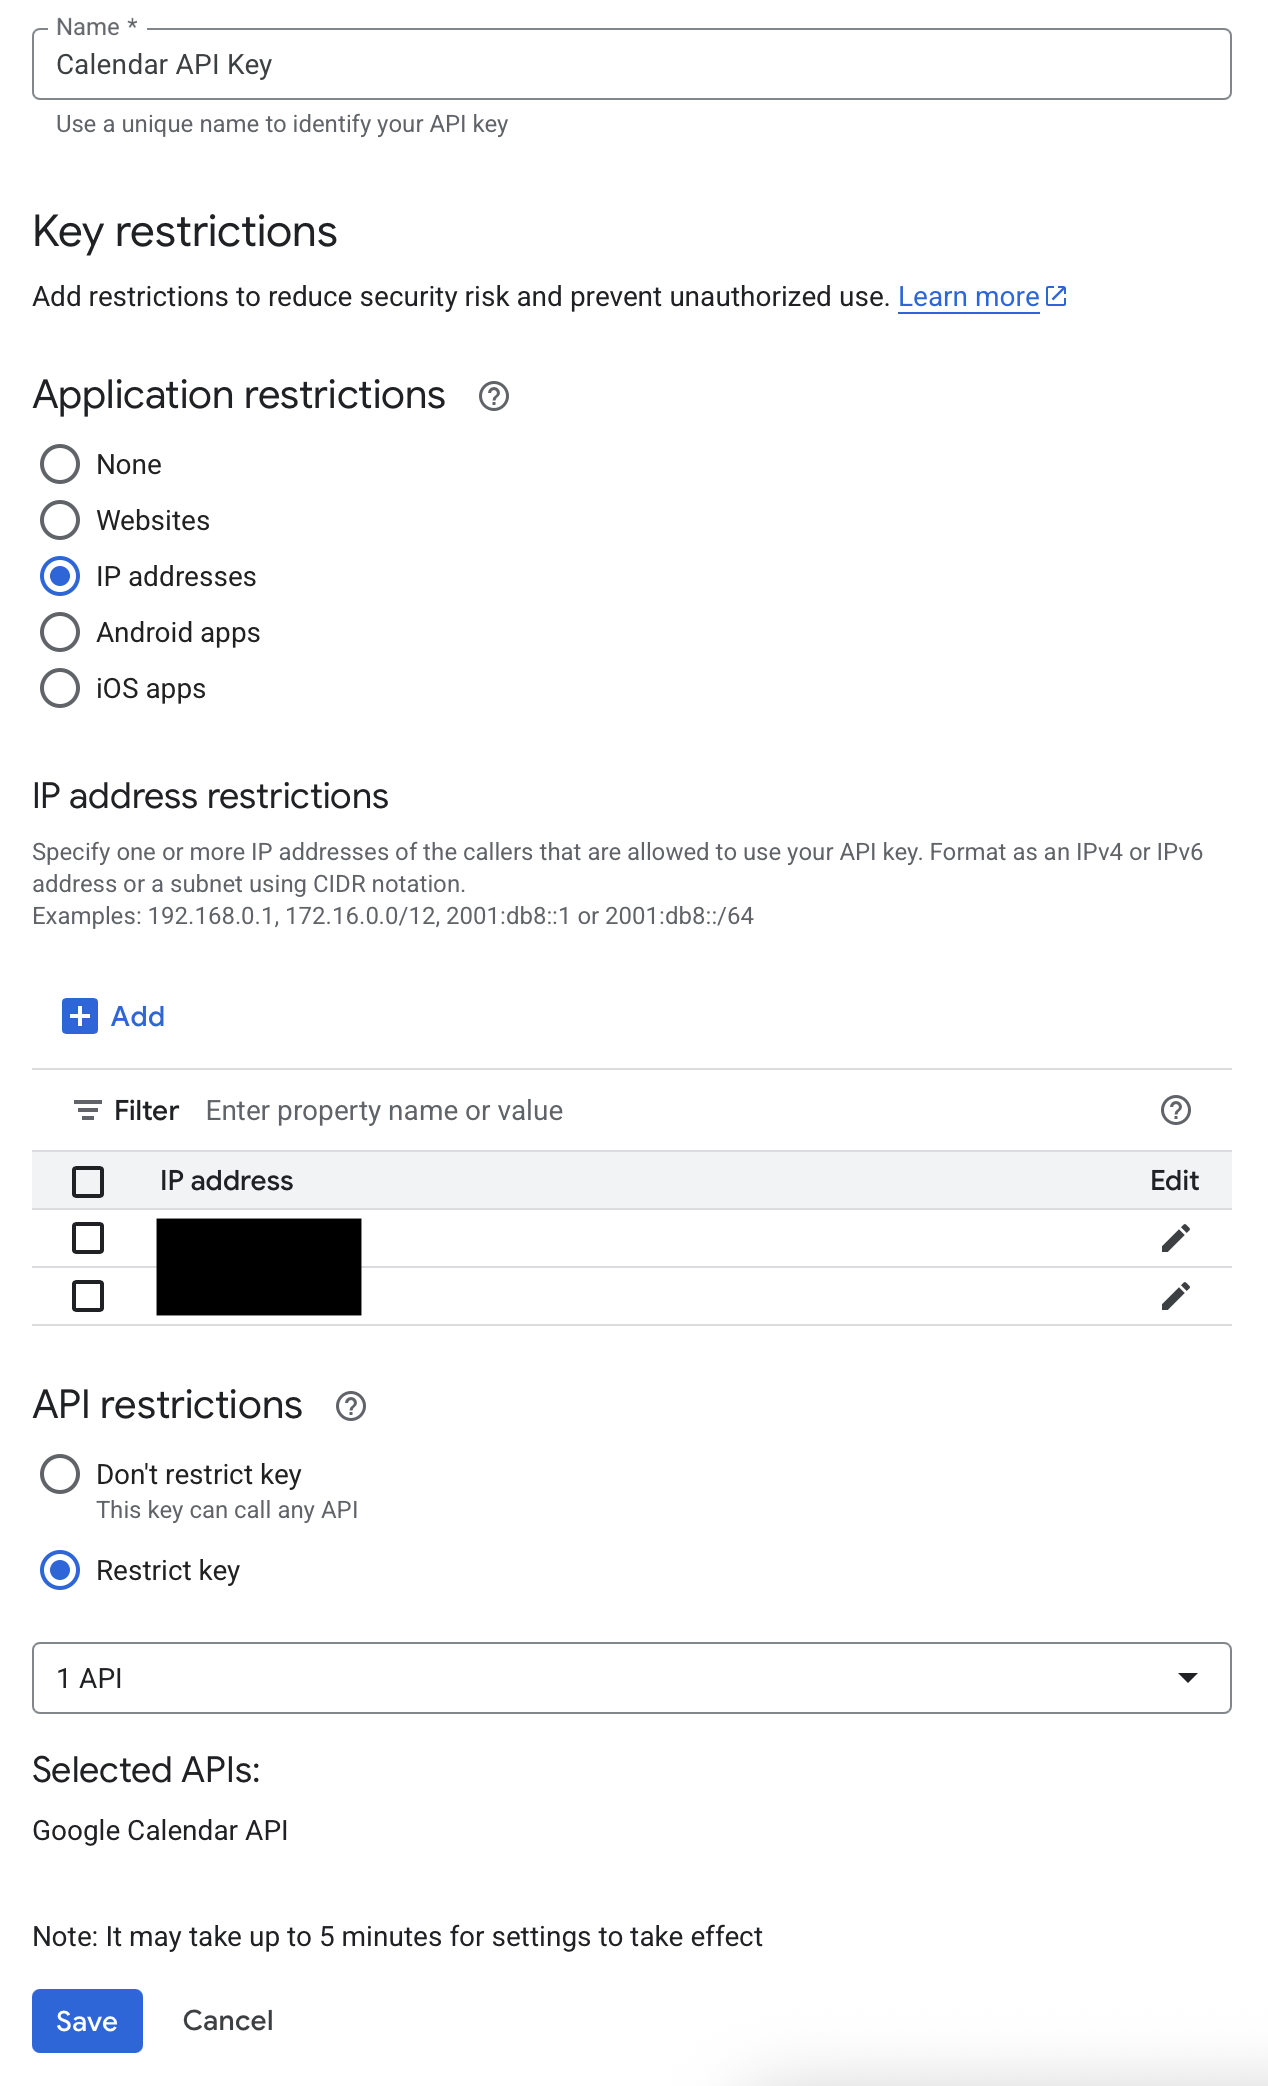Click the external-link icon next to Learn more
1268x2086 pixels.
(x=1056, y=296)
